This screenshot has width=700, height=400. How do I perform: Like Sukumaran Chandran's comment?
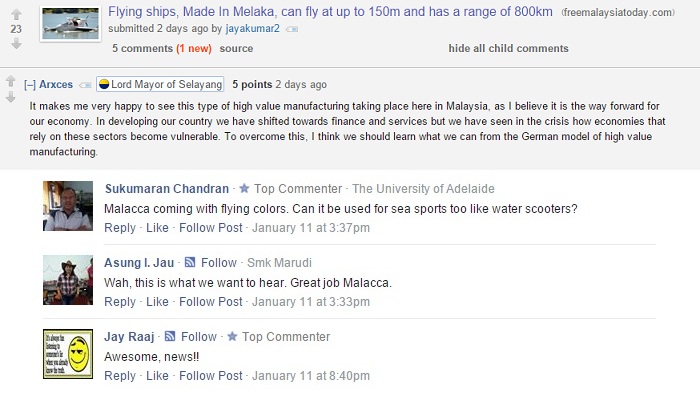tap(157, 228)
